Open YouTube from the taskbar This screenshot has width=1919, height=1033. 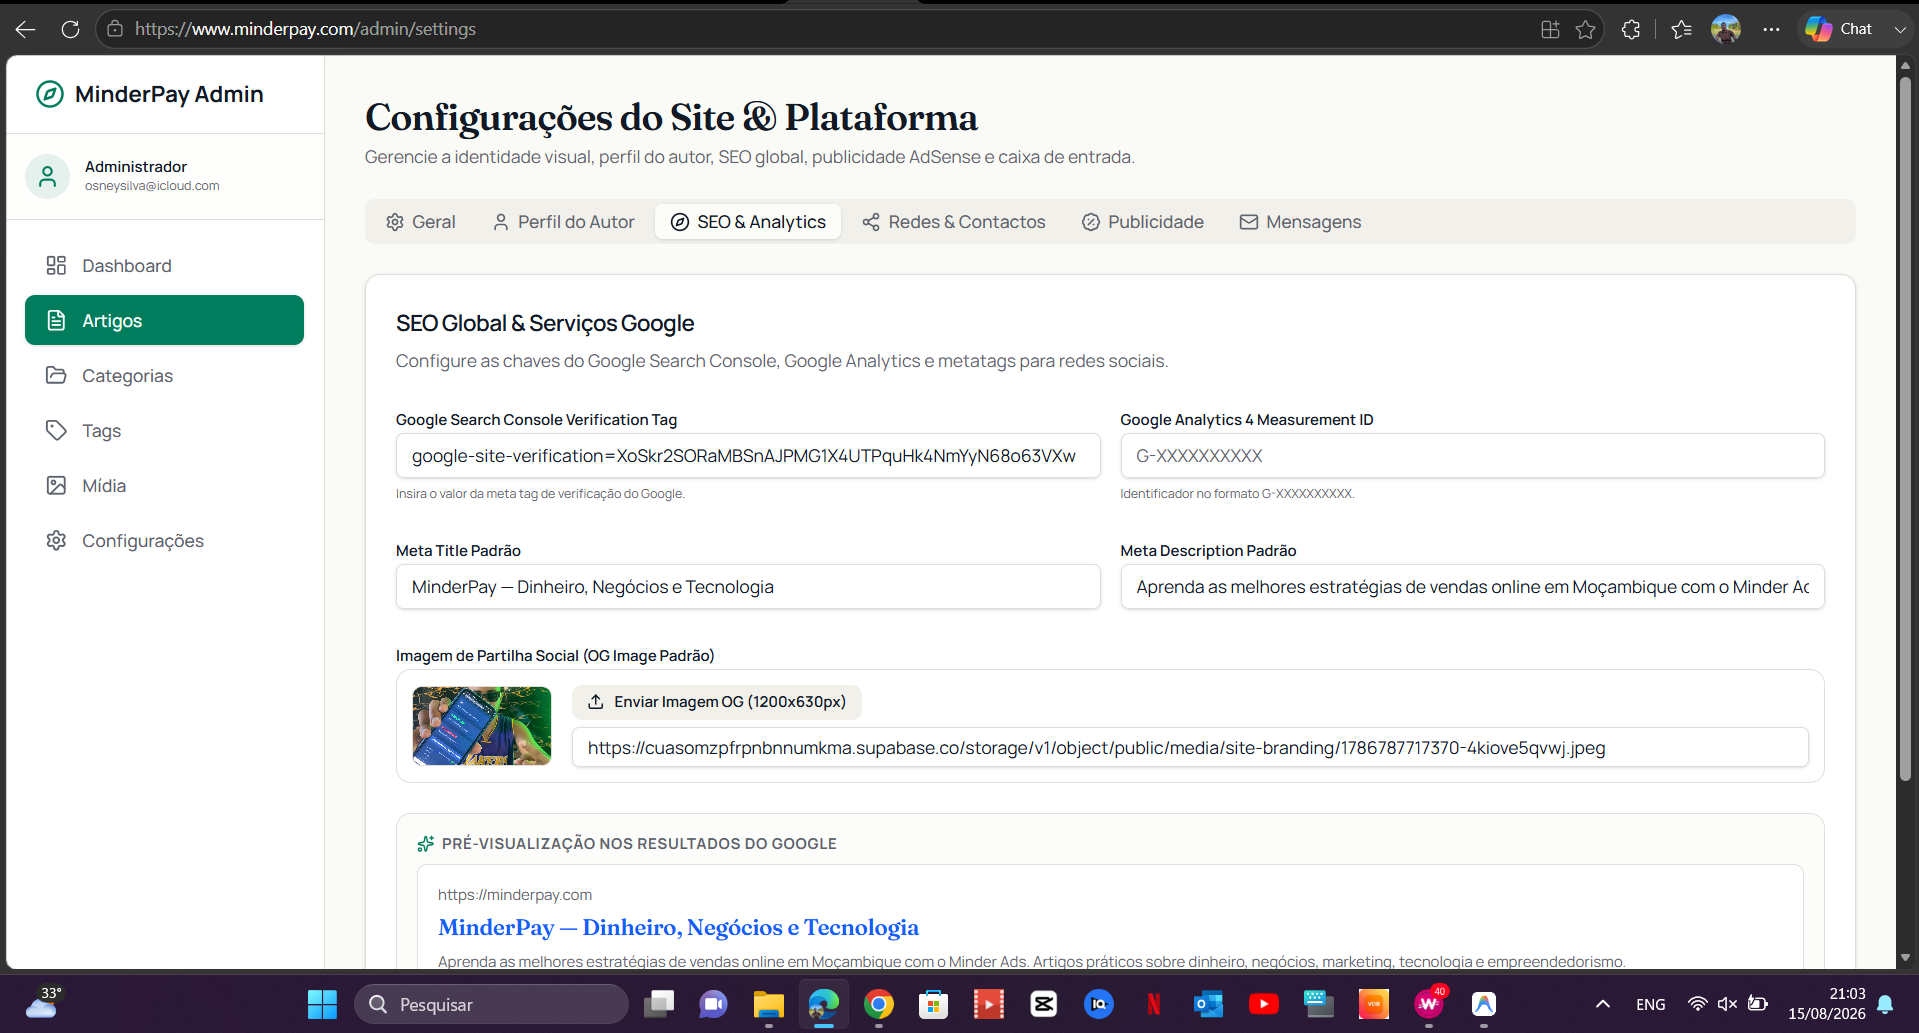click(1263, 1004)
